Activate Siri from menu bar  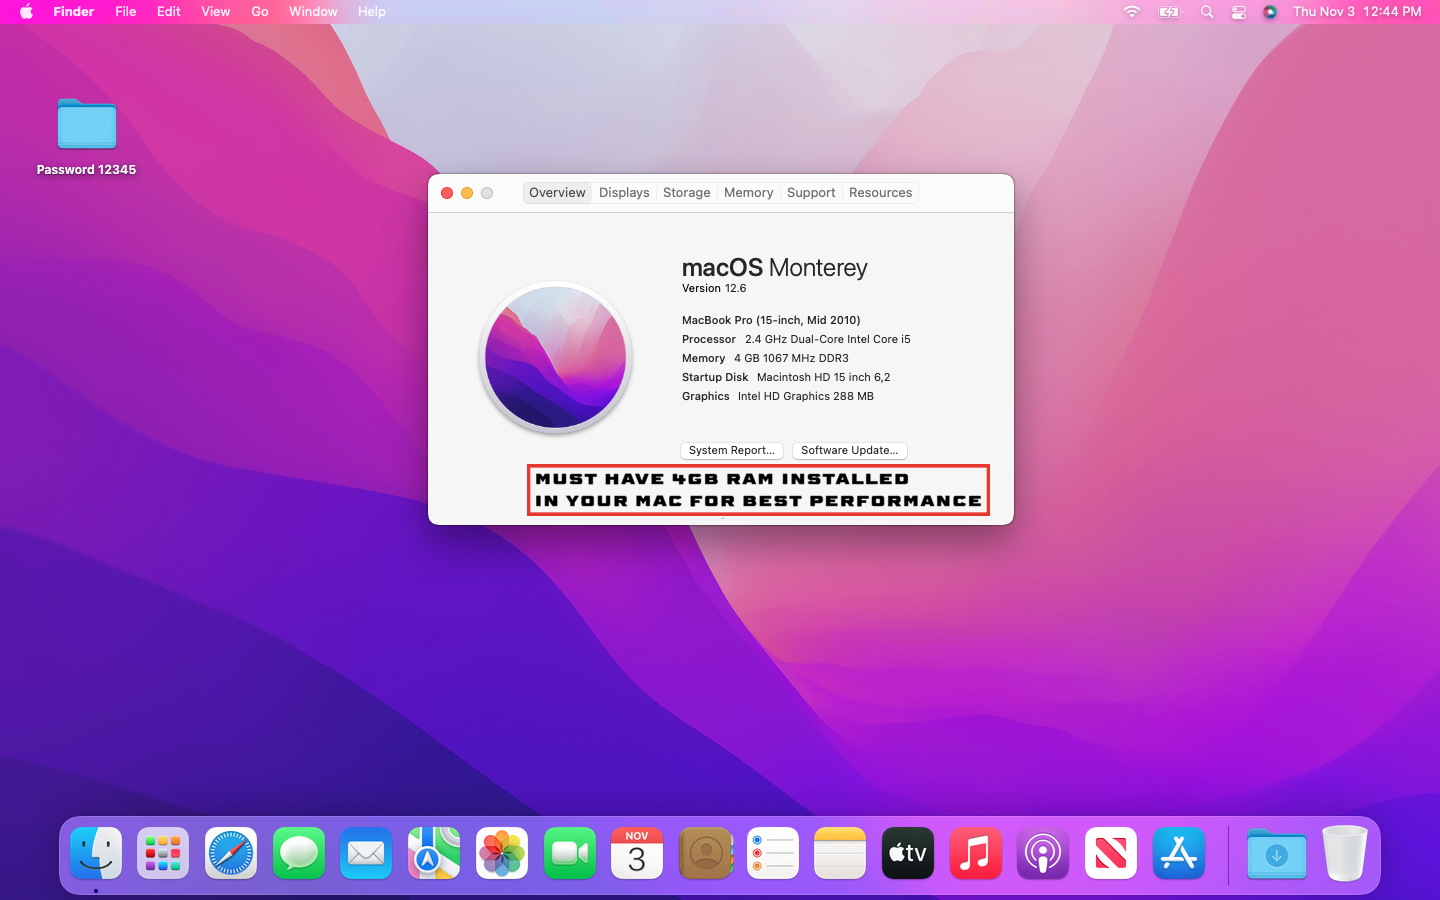(x=1270, y=12)
